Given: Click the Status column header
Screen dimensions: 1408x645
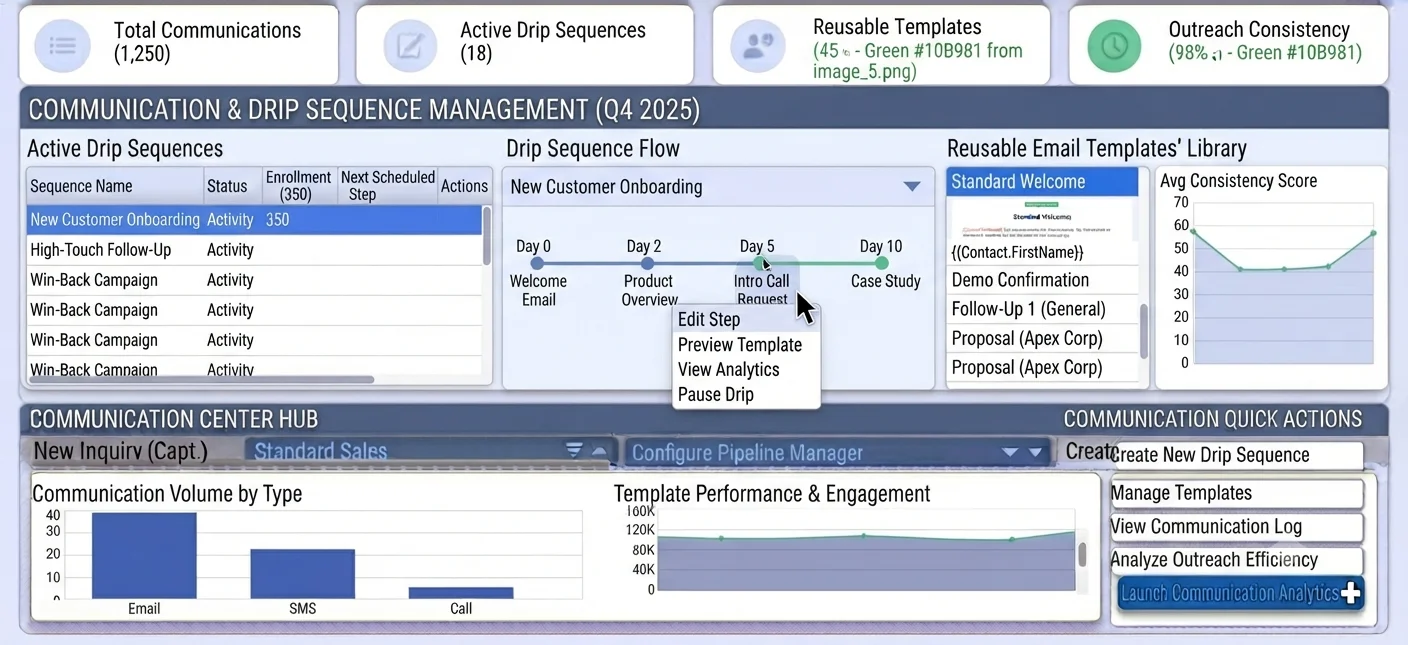Looking at the screenshot, I should tap(232, 186).
